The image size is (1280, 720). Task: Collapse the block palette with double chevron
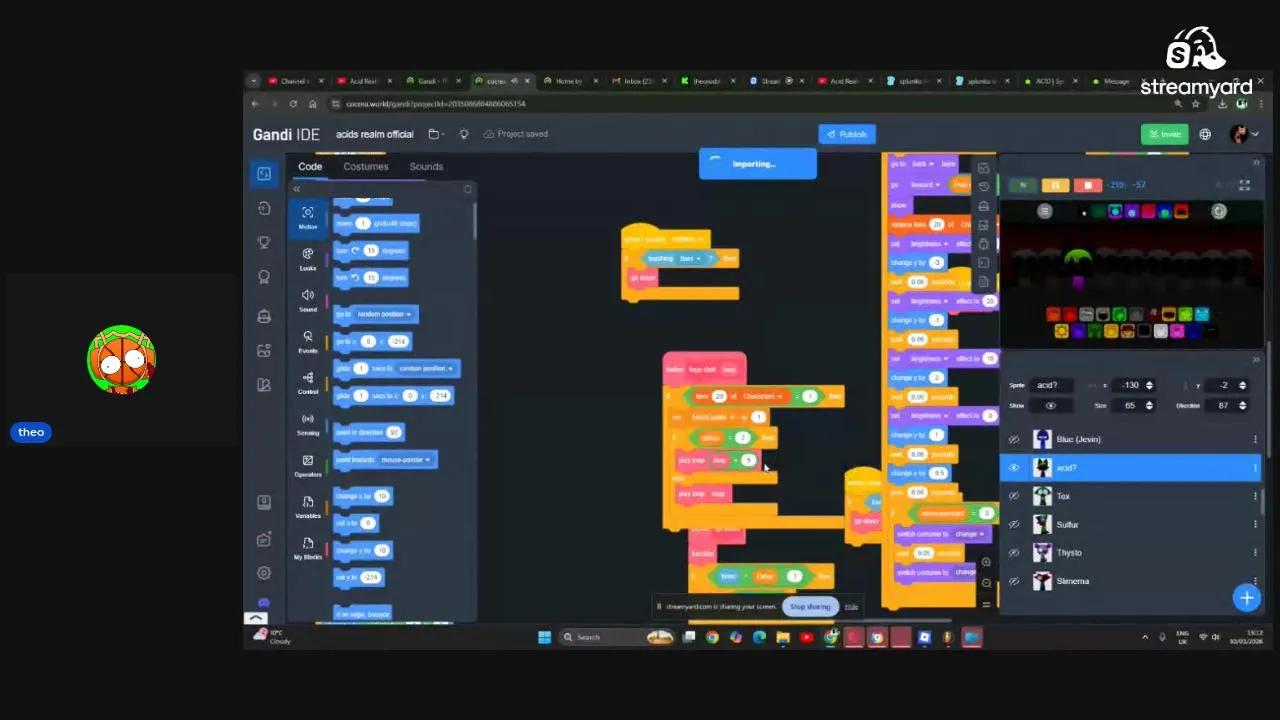click(x=297, y=189)
